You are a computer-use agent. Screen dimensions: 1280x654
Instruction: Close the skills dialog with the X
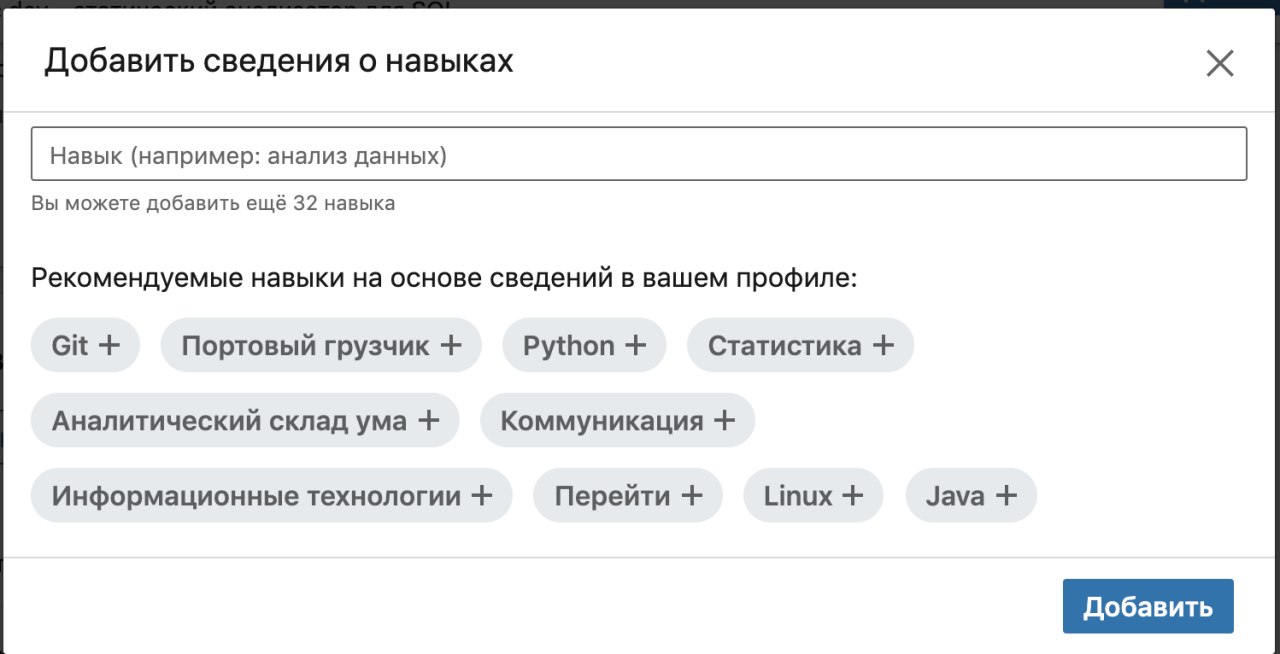pyautogui.click(x=1220, y=64)
